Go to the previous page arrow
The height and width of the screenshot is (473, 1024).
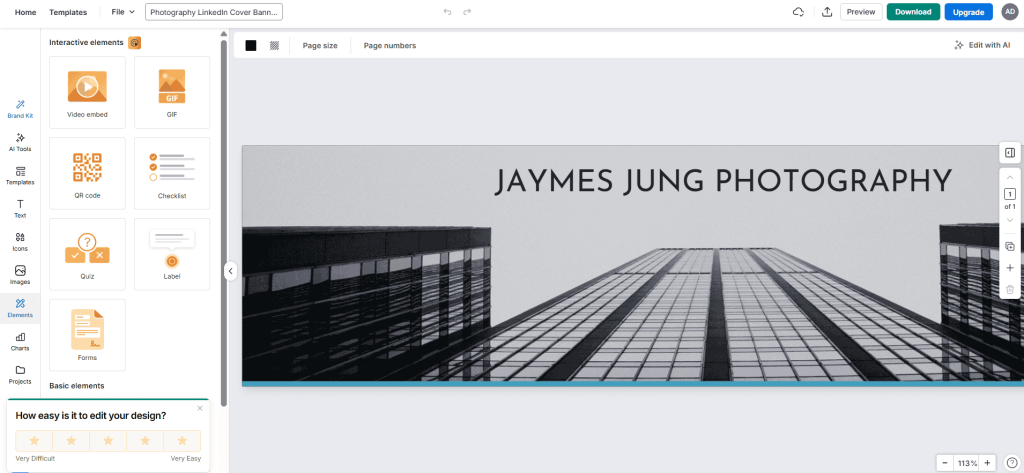point(1010,178)
